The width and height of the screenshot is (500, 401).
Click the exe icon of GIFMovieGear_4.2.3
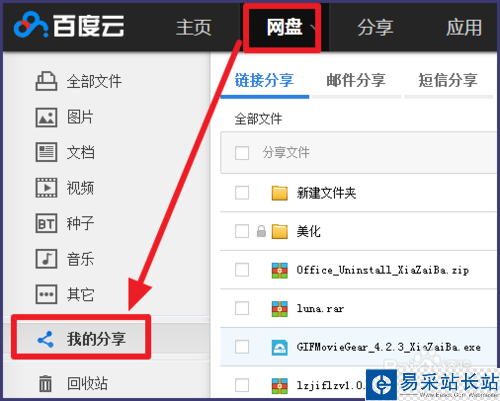[x=280, y=348]
